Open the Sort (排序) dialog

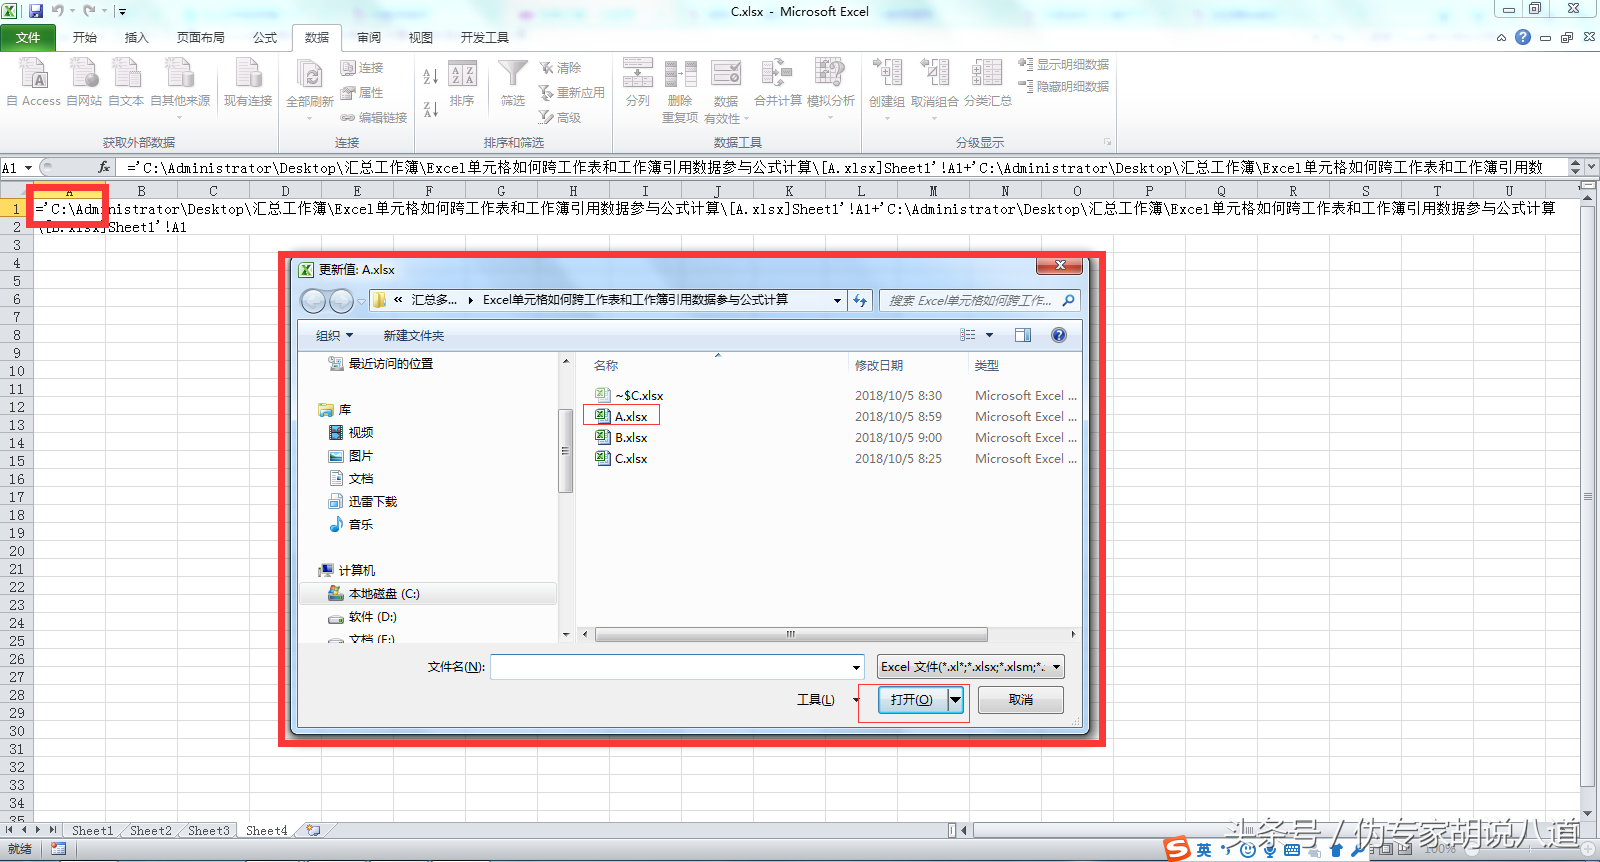pyautogui.click(x=462, y=84)
